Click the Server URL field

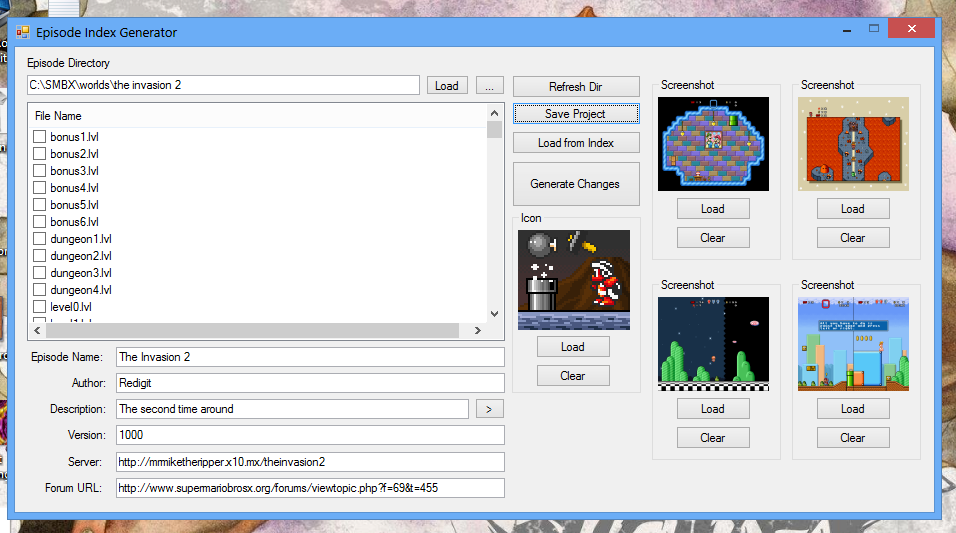coord(310,462)
